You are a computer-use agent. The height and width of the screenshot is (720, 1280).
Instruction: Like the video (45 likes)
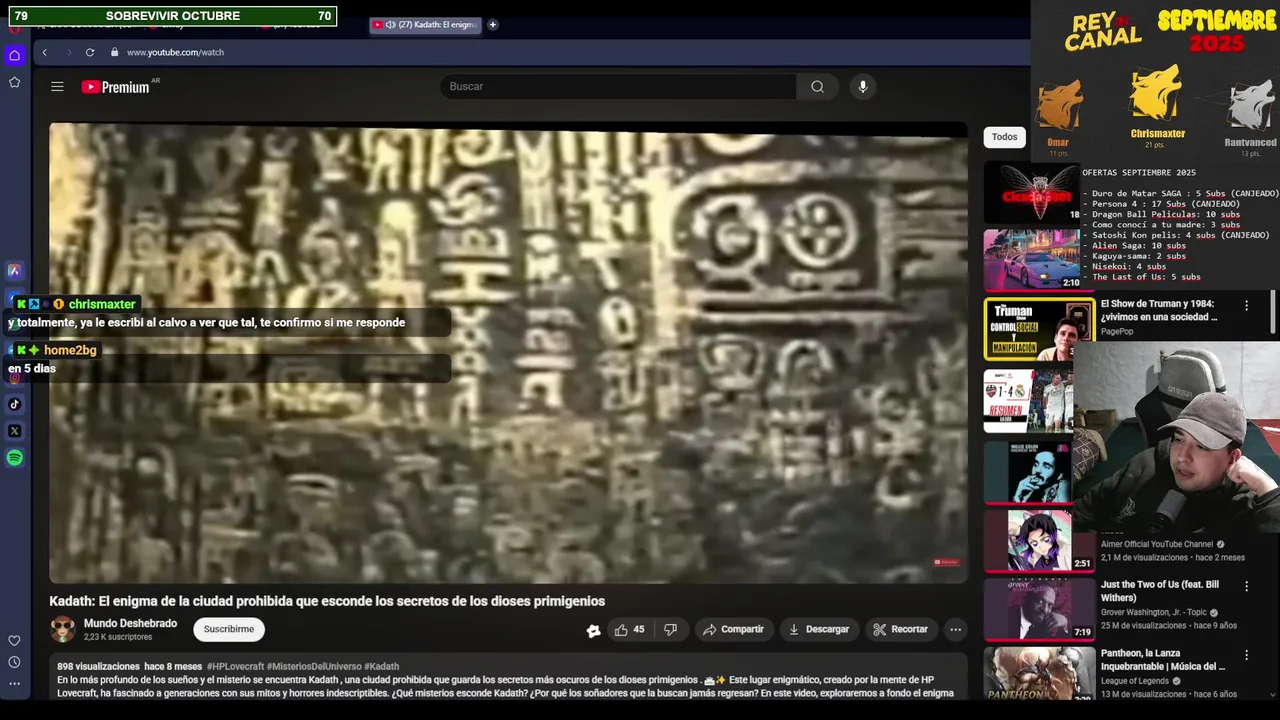click(630, 629)
